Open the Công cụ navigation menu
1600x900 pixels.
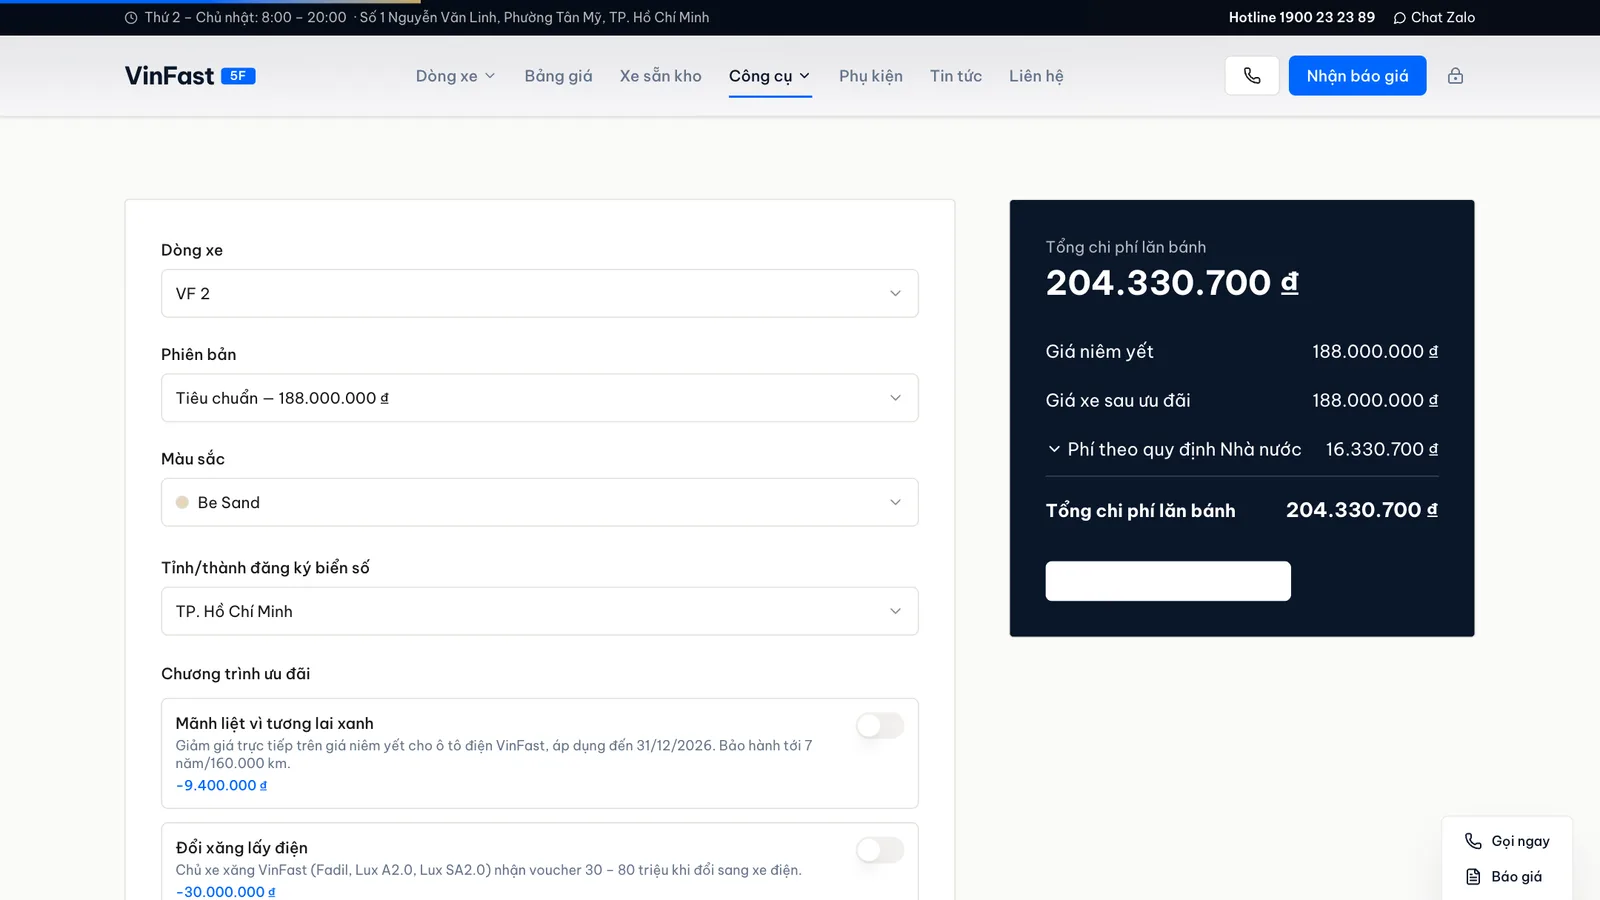click(770, 76)
